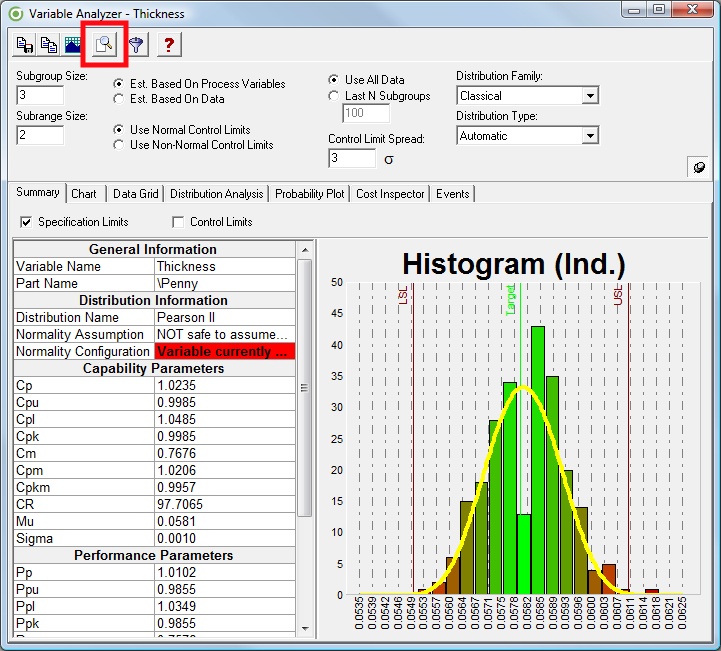Click the Cm value 0.7676
The height and width of the screenshot is (651, 721).
point(225,453)
